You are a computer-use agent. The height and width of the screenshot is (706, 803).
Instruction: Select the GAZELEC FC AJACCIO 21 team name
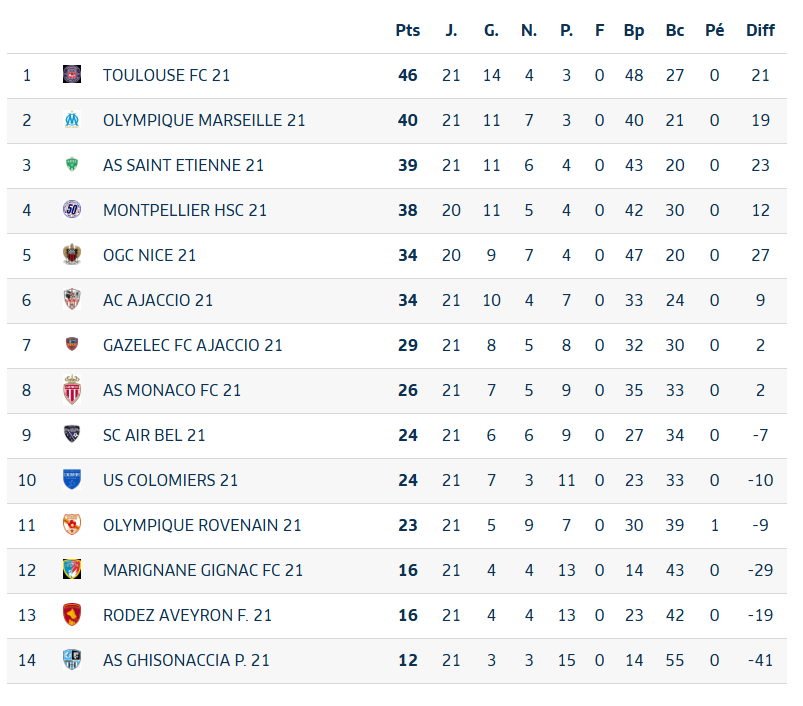pos(193,345)
